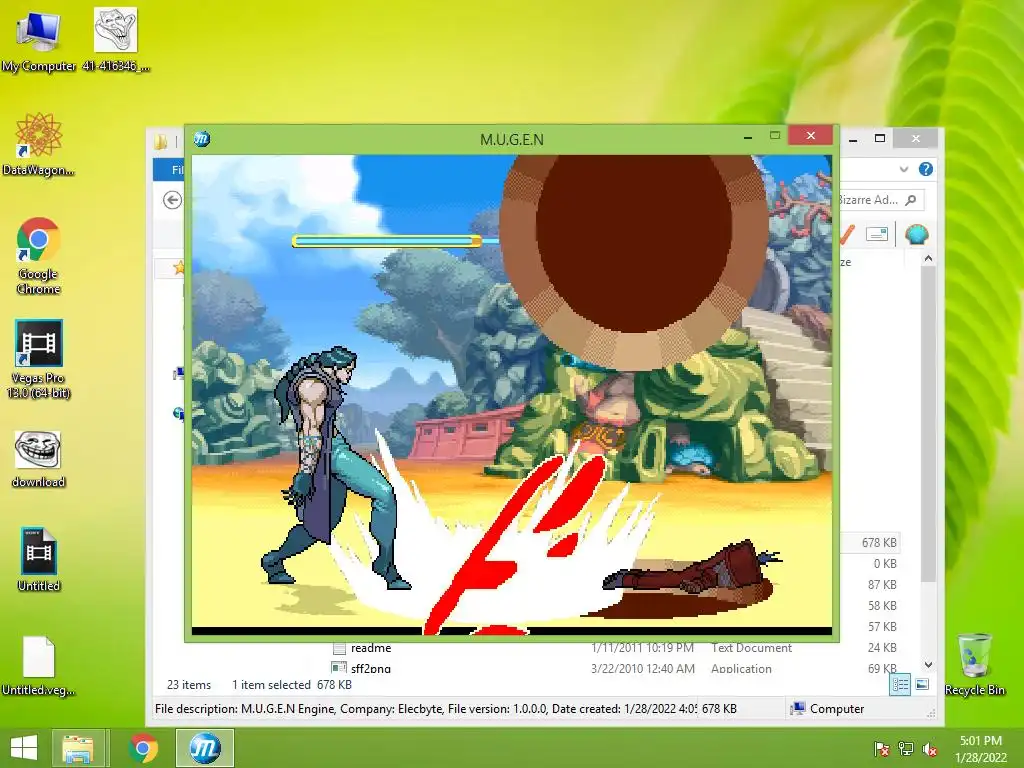Switch to Explorer large icons view
The width and height of the screenshot is (1024, 768).
point(922,684)
